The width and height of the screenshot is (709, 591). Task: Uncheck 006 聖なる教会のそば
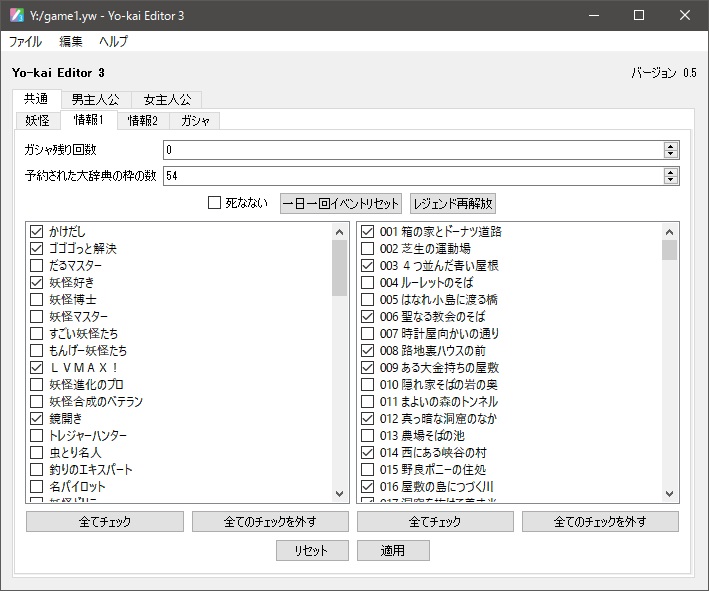368,317
